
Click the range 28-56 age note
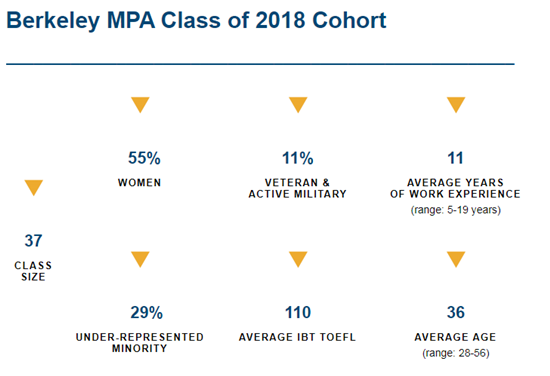[x=456, y=353]
